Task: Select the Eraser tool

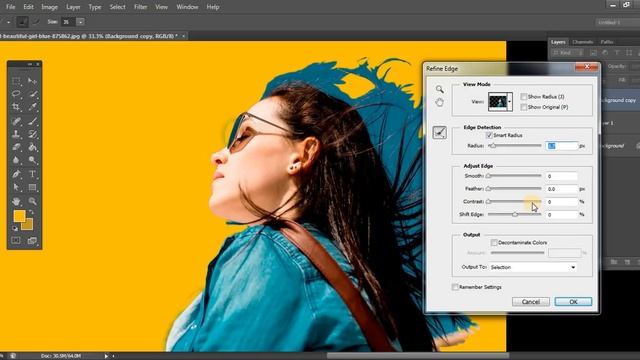Action: point(16,147)
